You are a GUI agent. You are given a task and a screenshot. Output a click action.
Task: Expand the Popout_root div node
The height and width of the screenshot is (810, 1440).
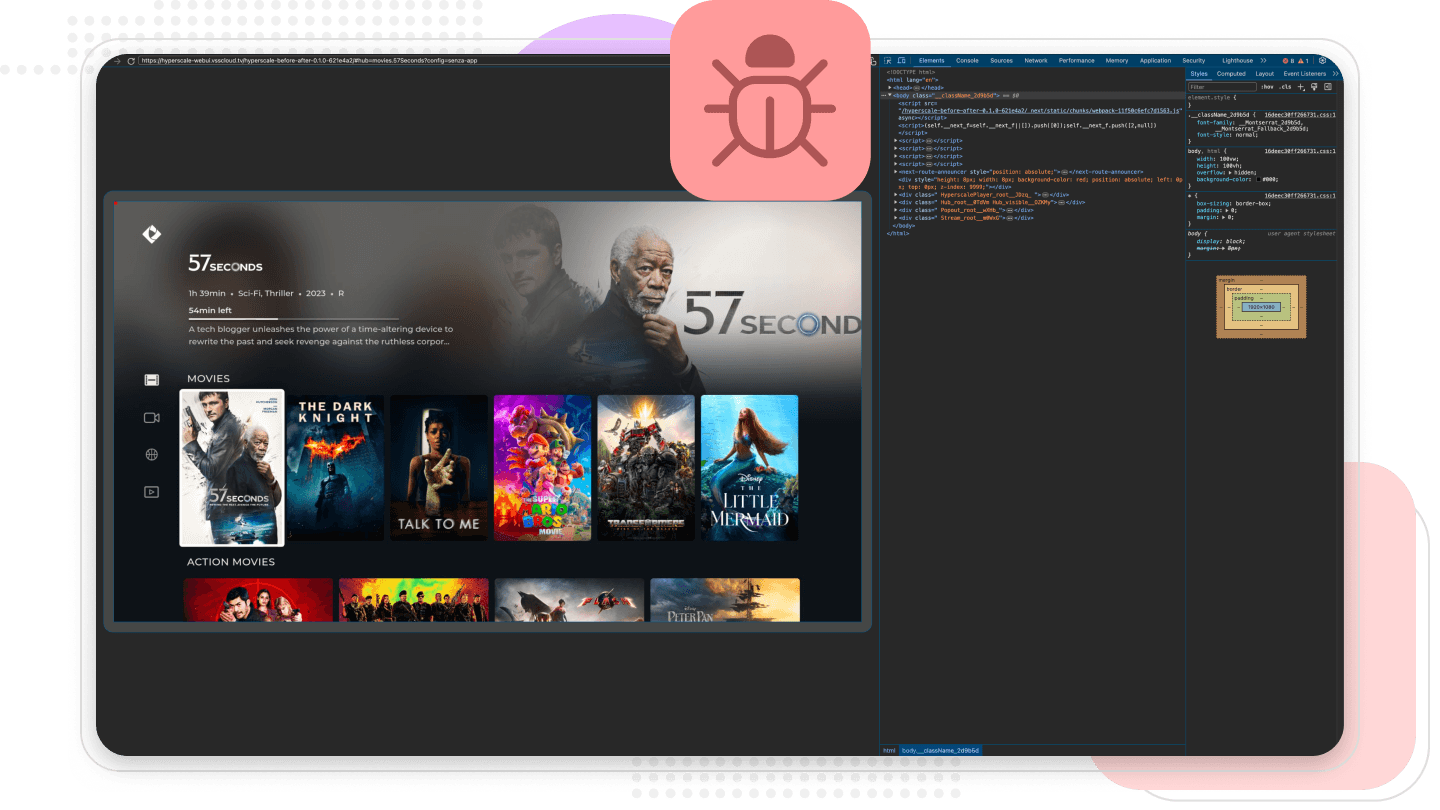896,210
